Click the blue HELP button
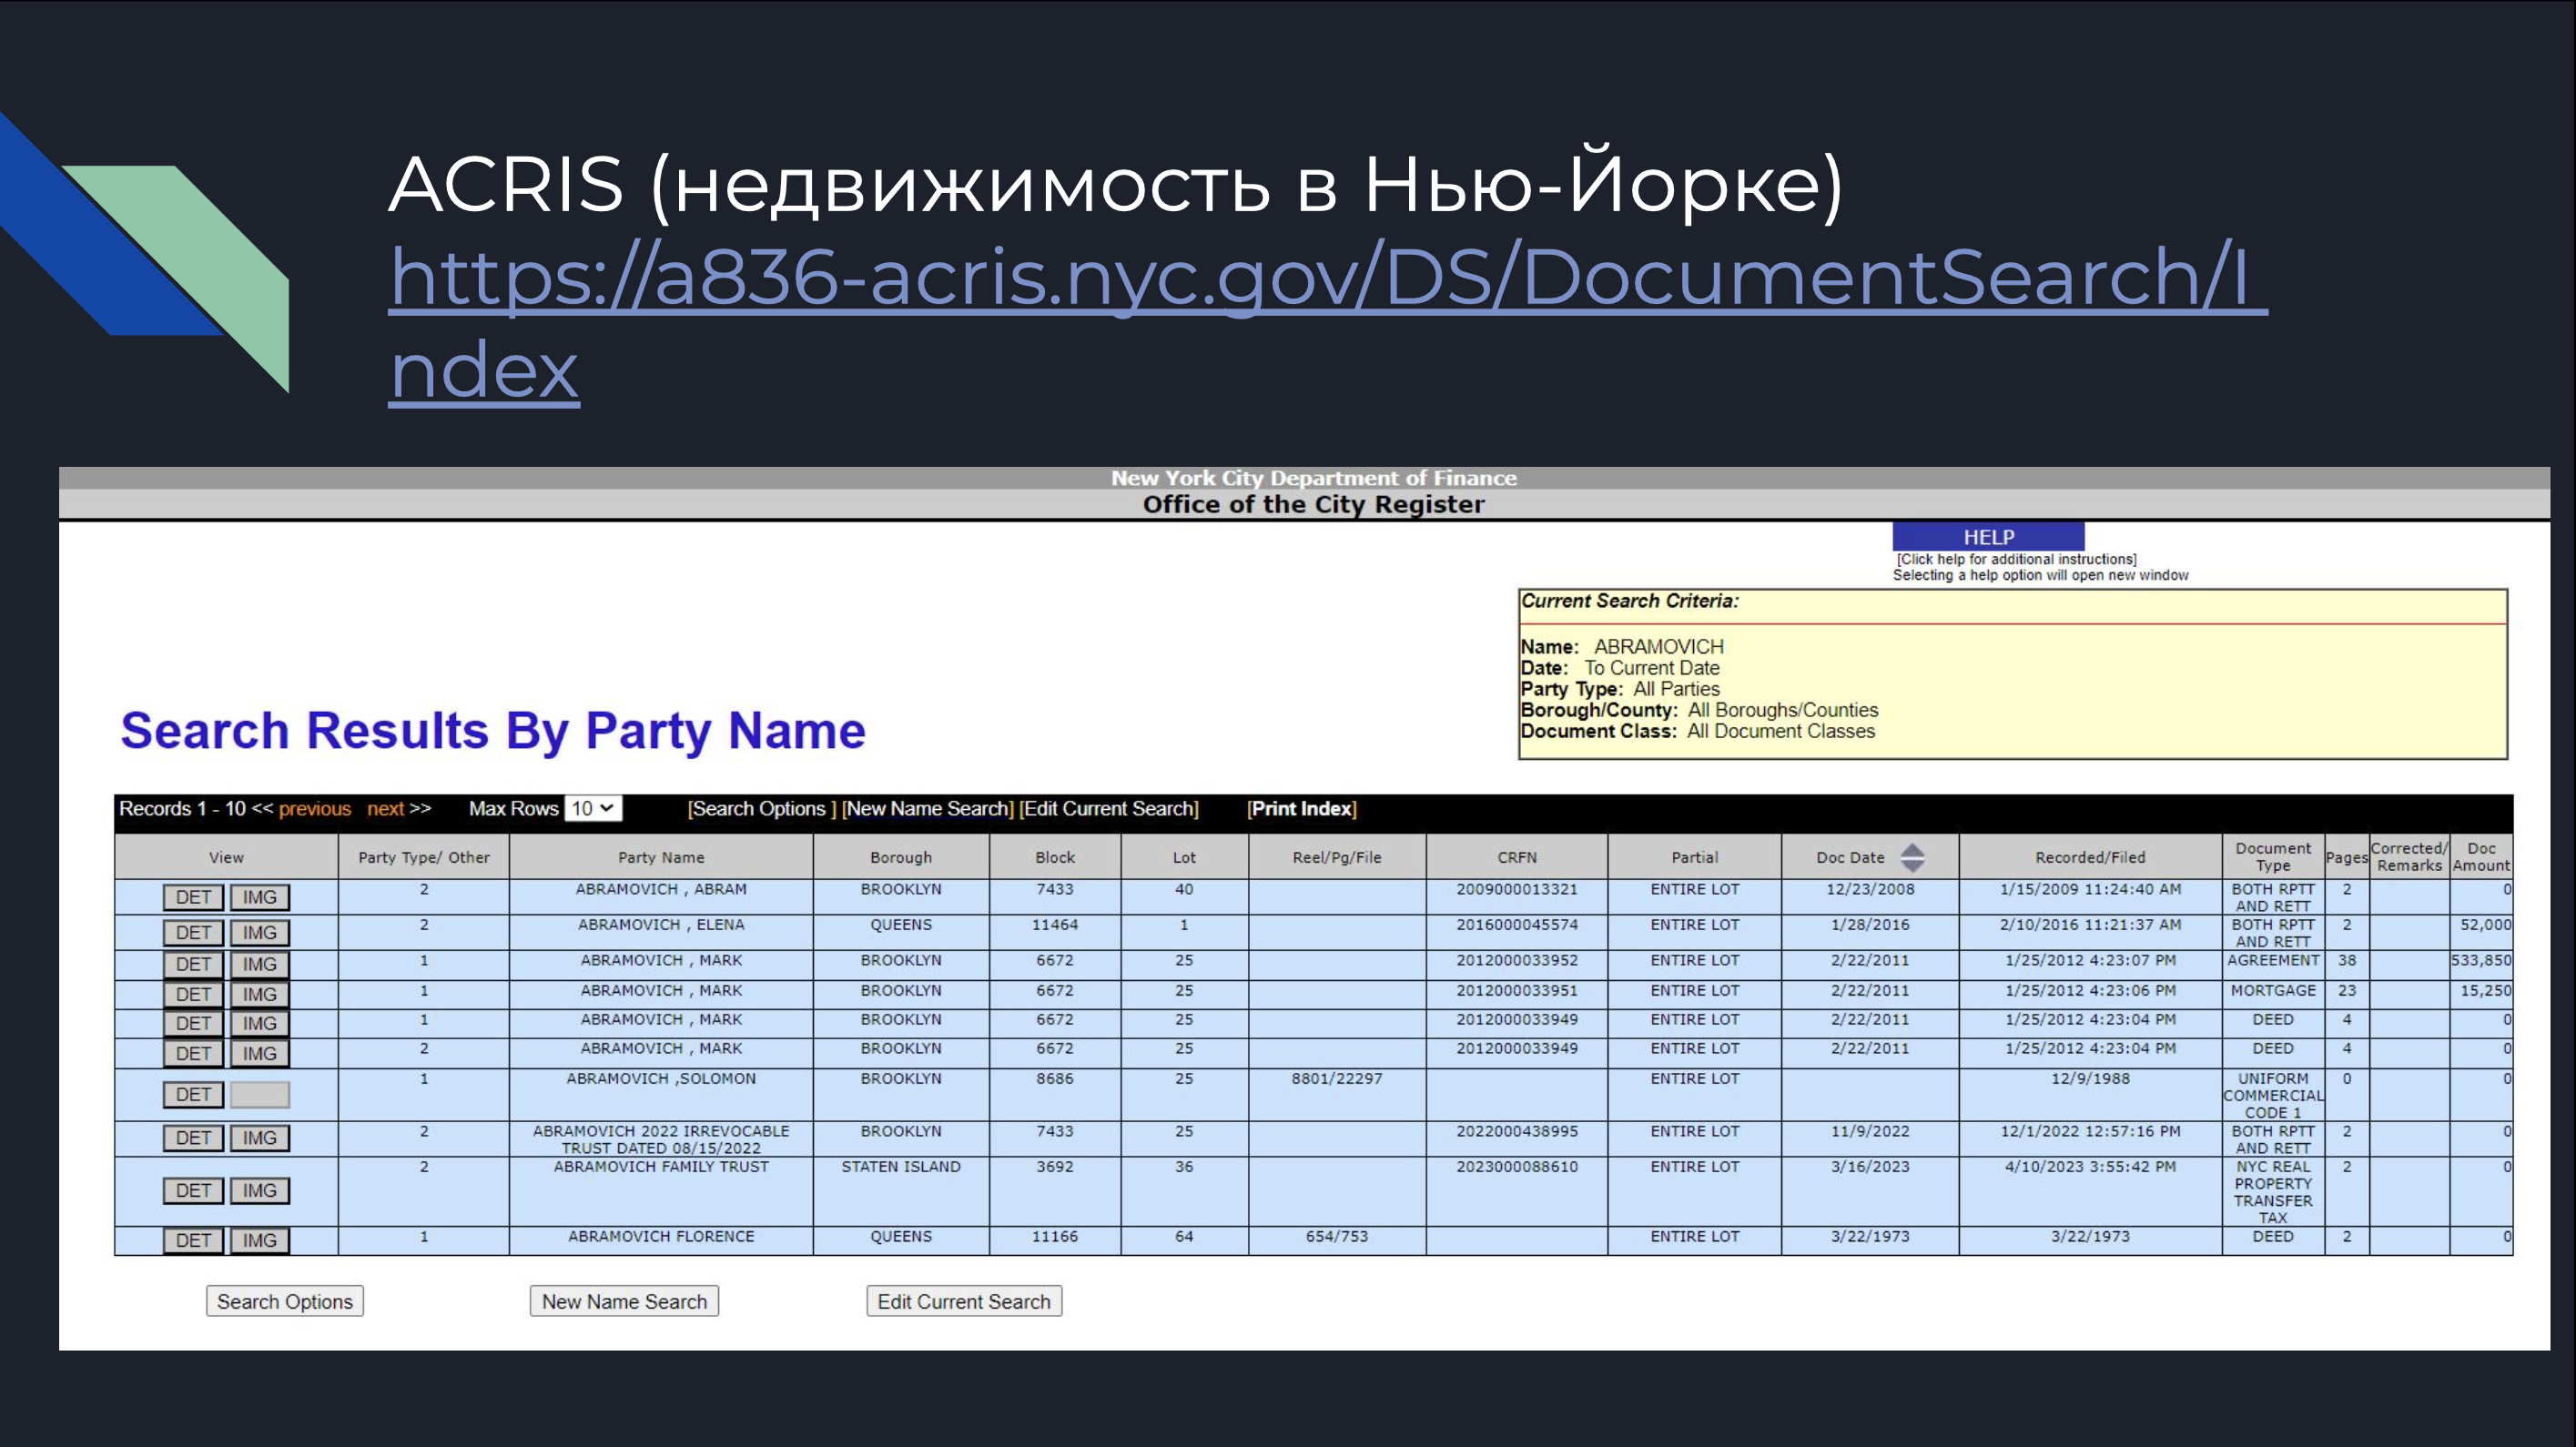Screen dimensions: 2576x1447 click(x=1988, y=537)
